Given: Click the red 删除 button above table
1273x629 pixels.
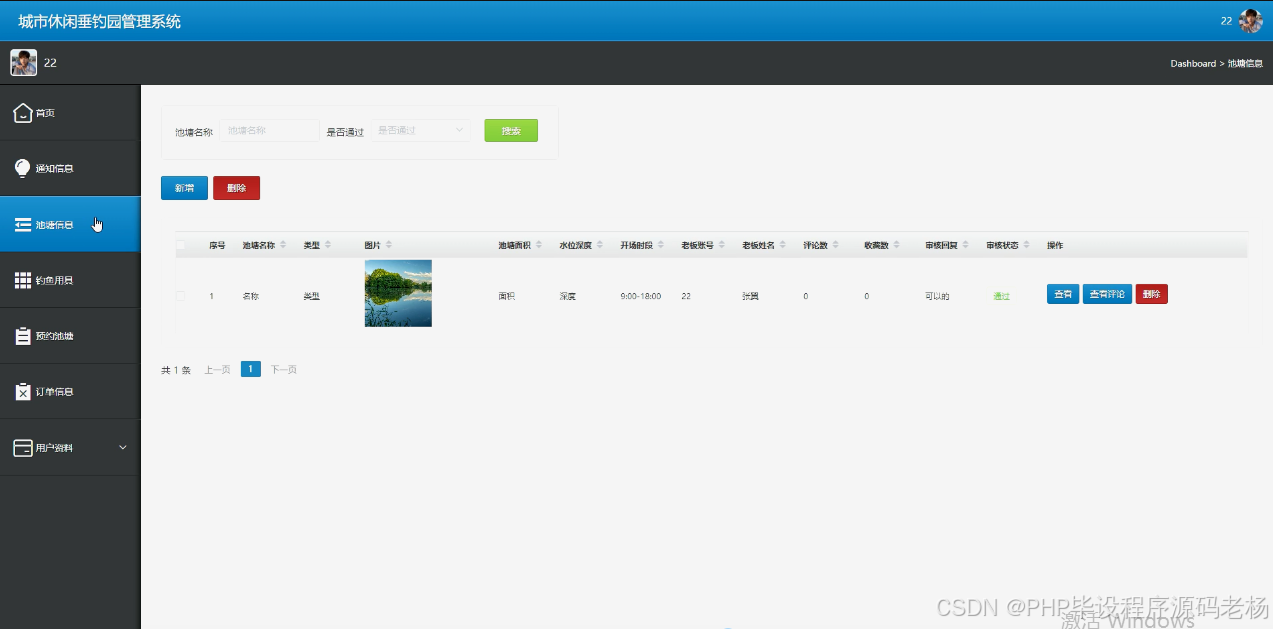Looking at the screenshot, I should pos(236,188).
